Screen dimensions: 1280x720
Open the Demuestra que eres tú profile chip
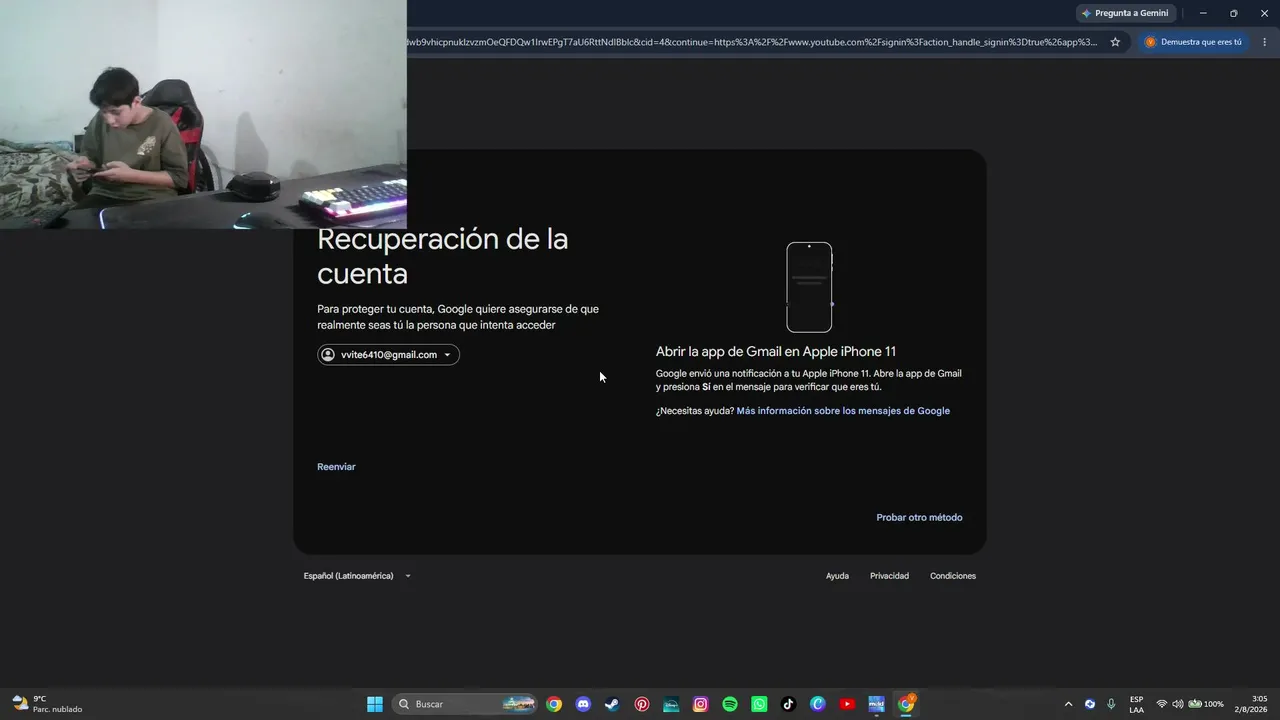[x=1193, y=42]
